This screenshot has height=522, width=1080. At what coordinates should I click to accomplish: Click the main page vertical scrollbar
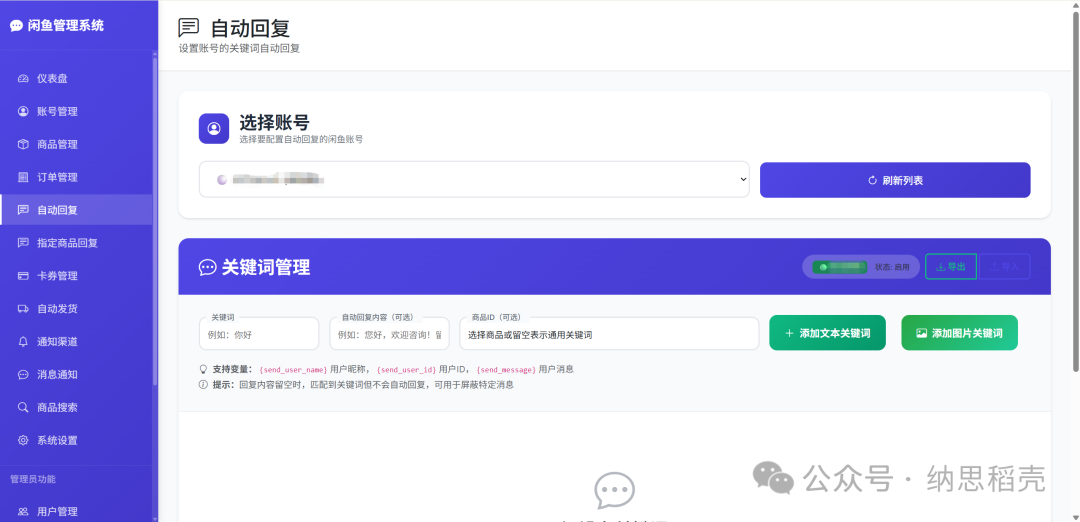coord(1076,193)
